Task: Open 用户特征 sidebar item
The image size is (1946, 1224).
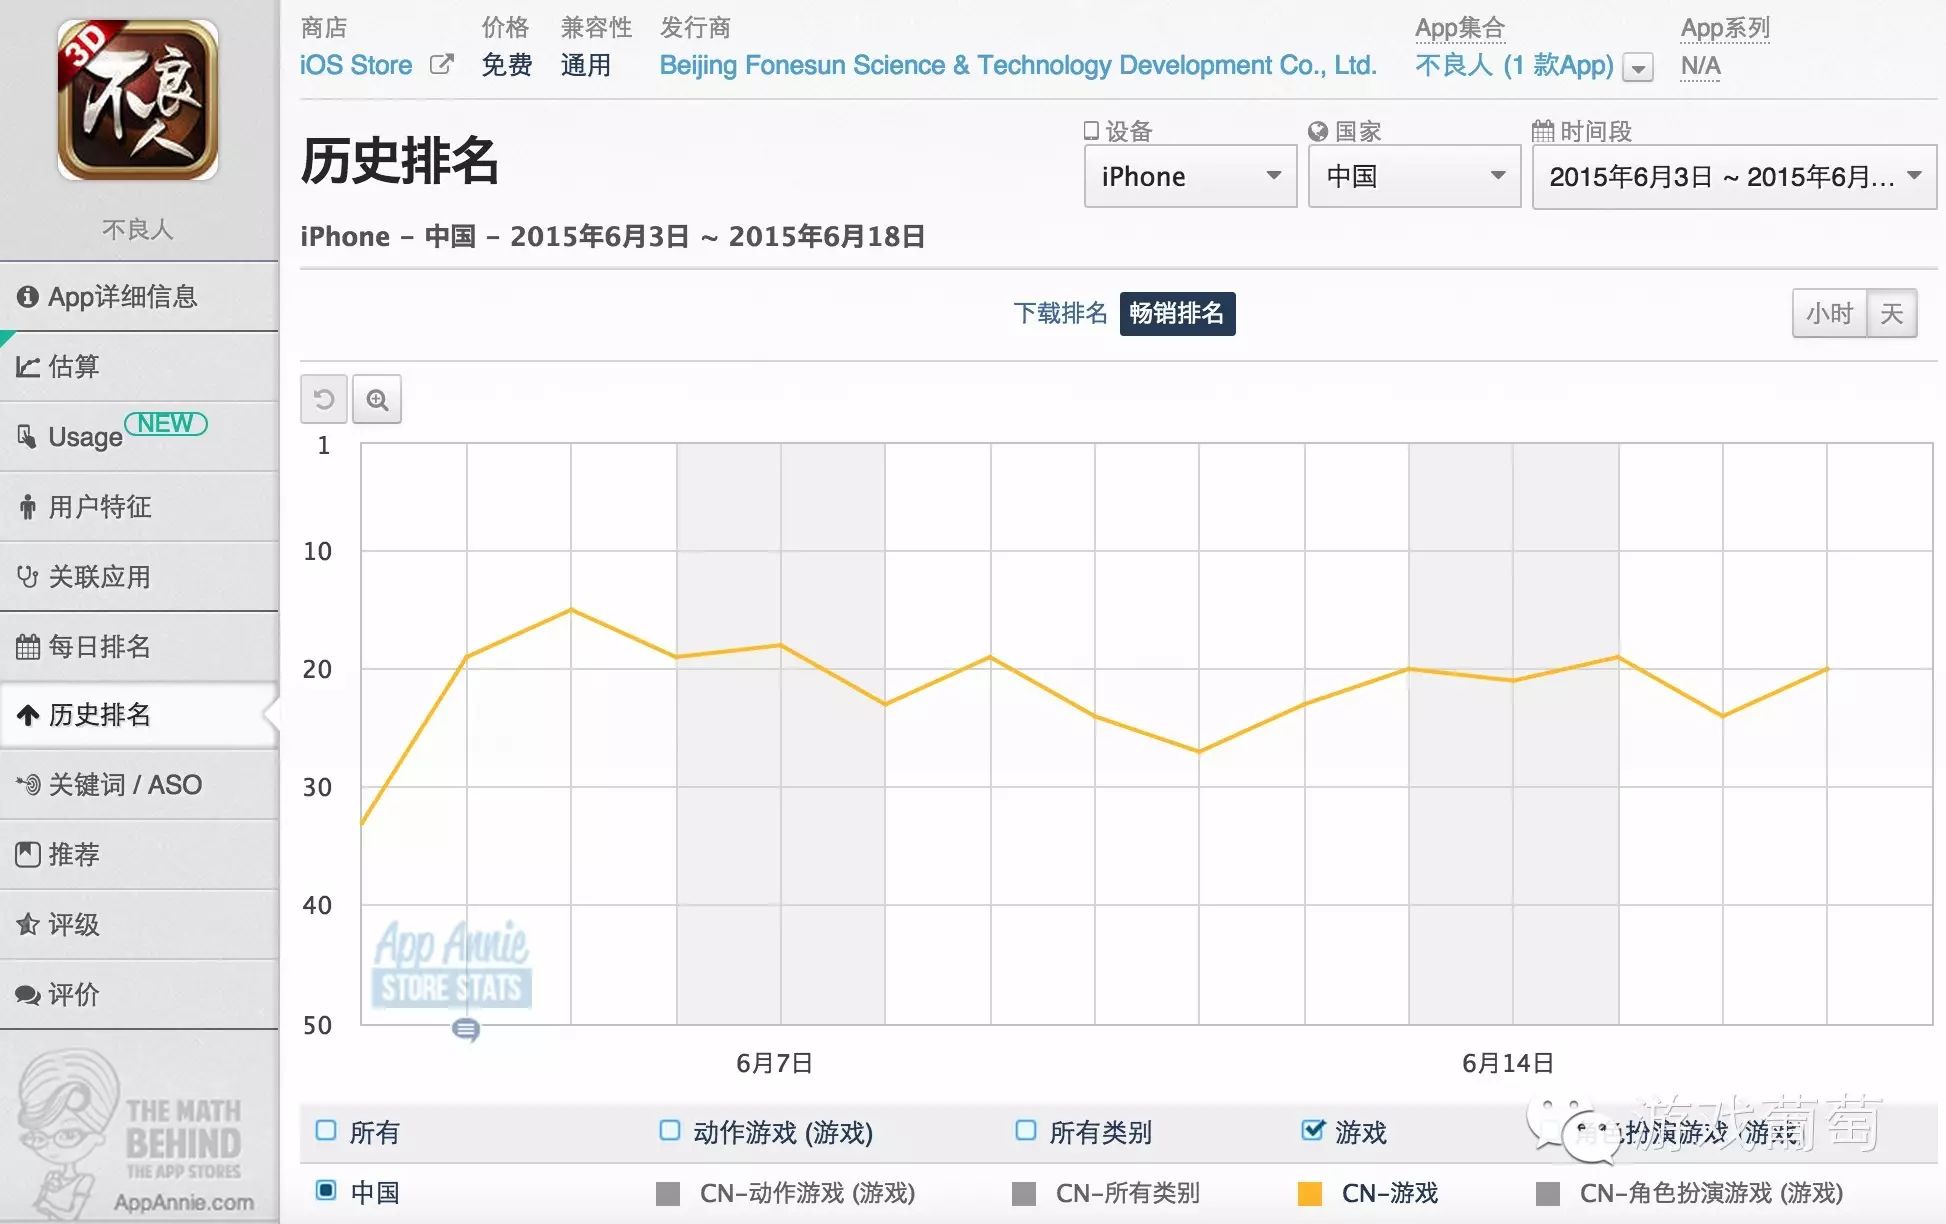Action: (139, 507)
